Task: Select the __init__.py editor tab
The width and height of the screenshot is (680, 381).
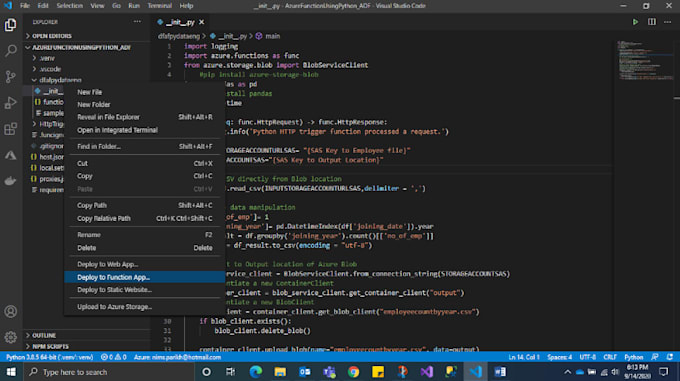Action: [x=180, y=22]
